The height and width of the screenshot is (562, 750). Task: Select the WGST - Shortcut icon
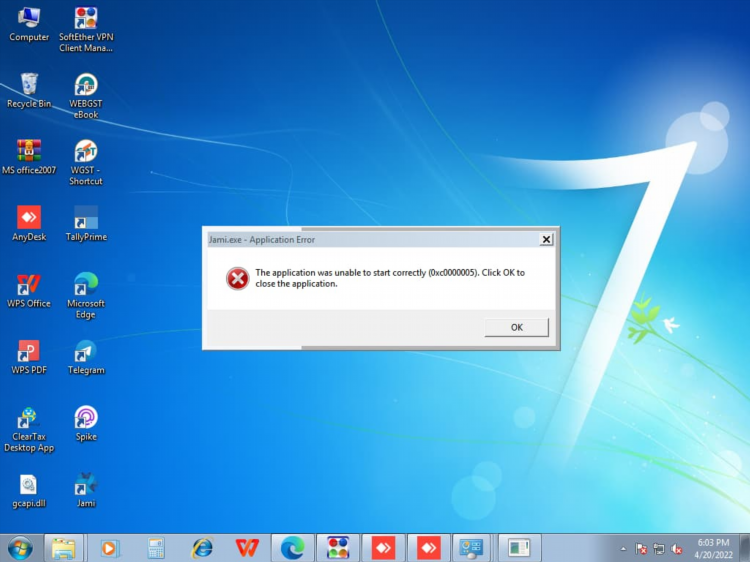point(86,163)
